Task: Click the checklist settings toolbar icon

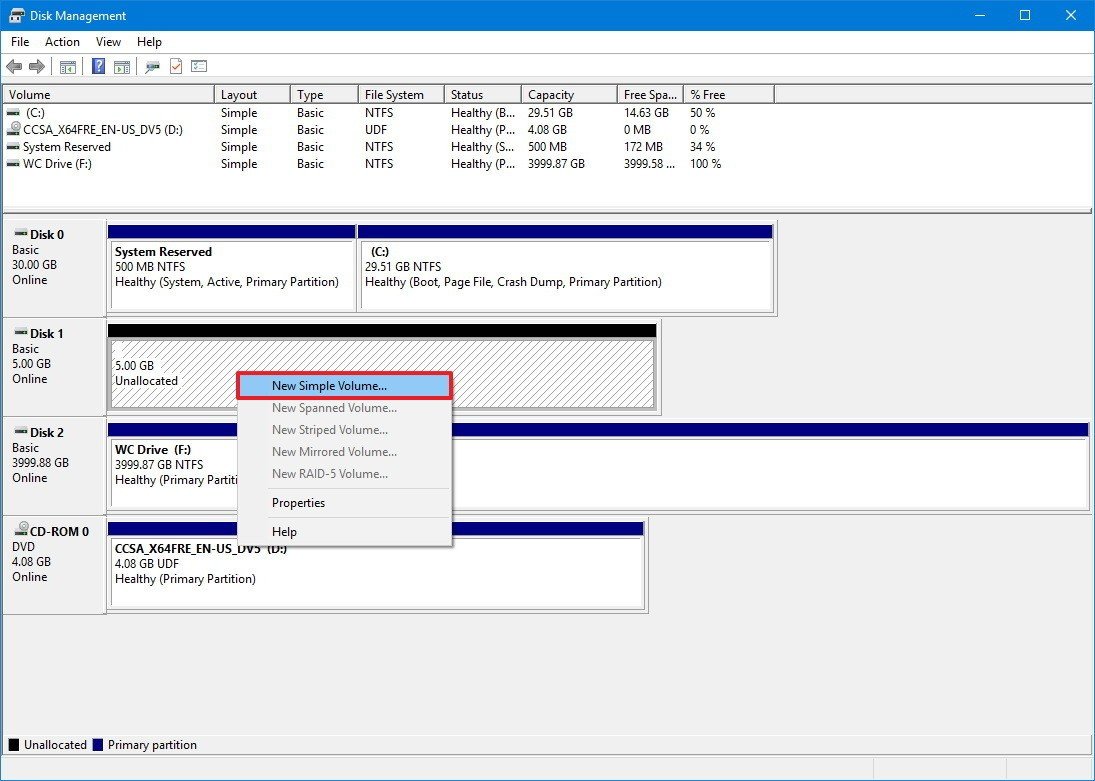Action: click(199, 66)
